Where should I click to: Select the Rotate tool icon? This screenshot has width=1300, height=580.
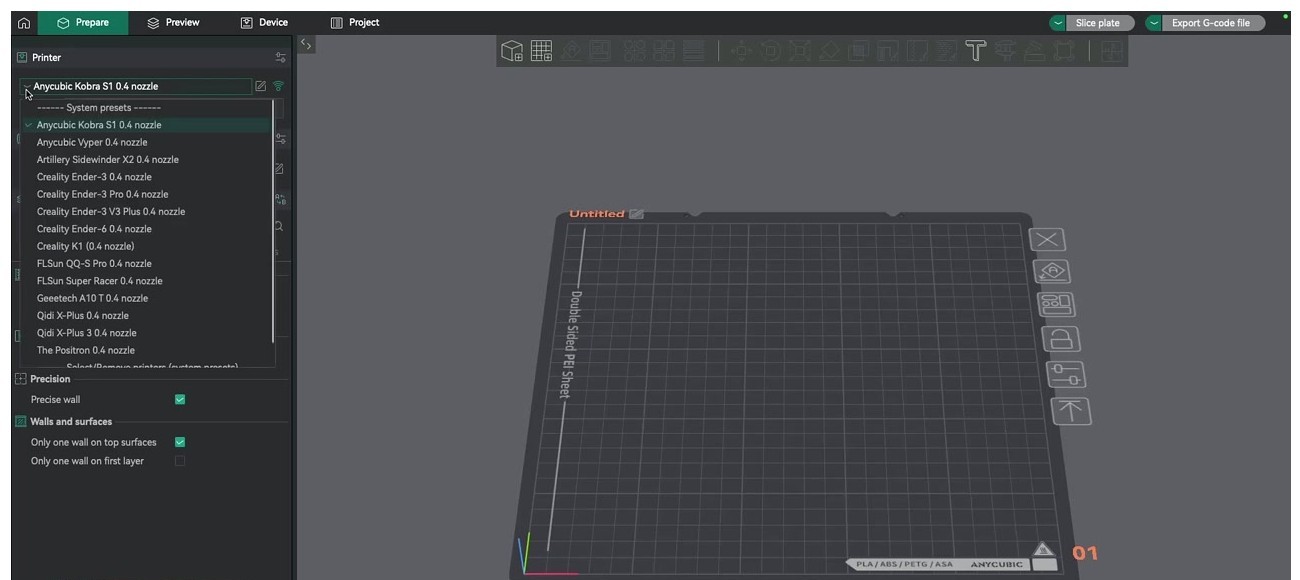(771, 51)
